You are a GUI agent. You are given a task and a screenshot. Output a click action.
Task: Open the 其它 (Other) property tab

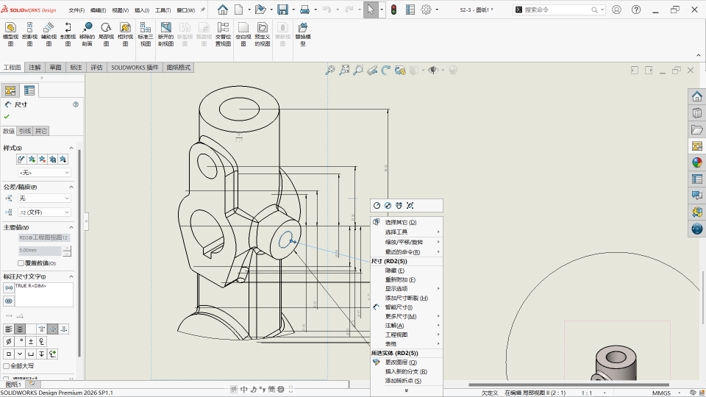41,131
